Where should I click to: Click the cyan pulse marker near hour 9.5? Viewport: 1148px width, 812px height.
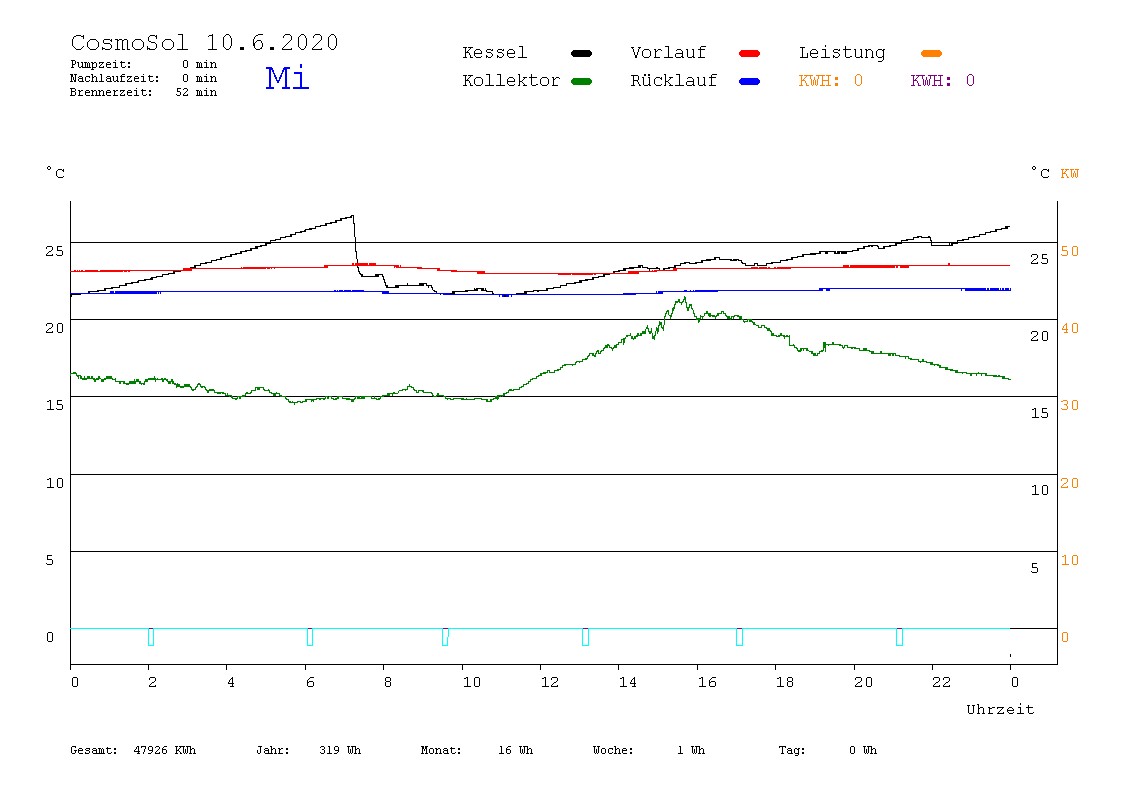(x=445, y=637)
